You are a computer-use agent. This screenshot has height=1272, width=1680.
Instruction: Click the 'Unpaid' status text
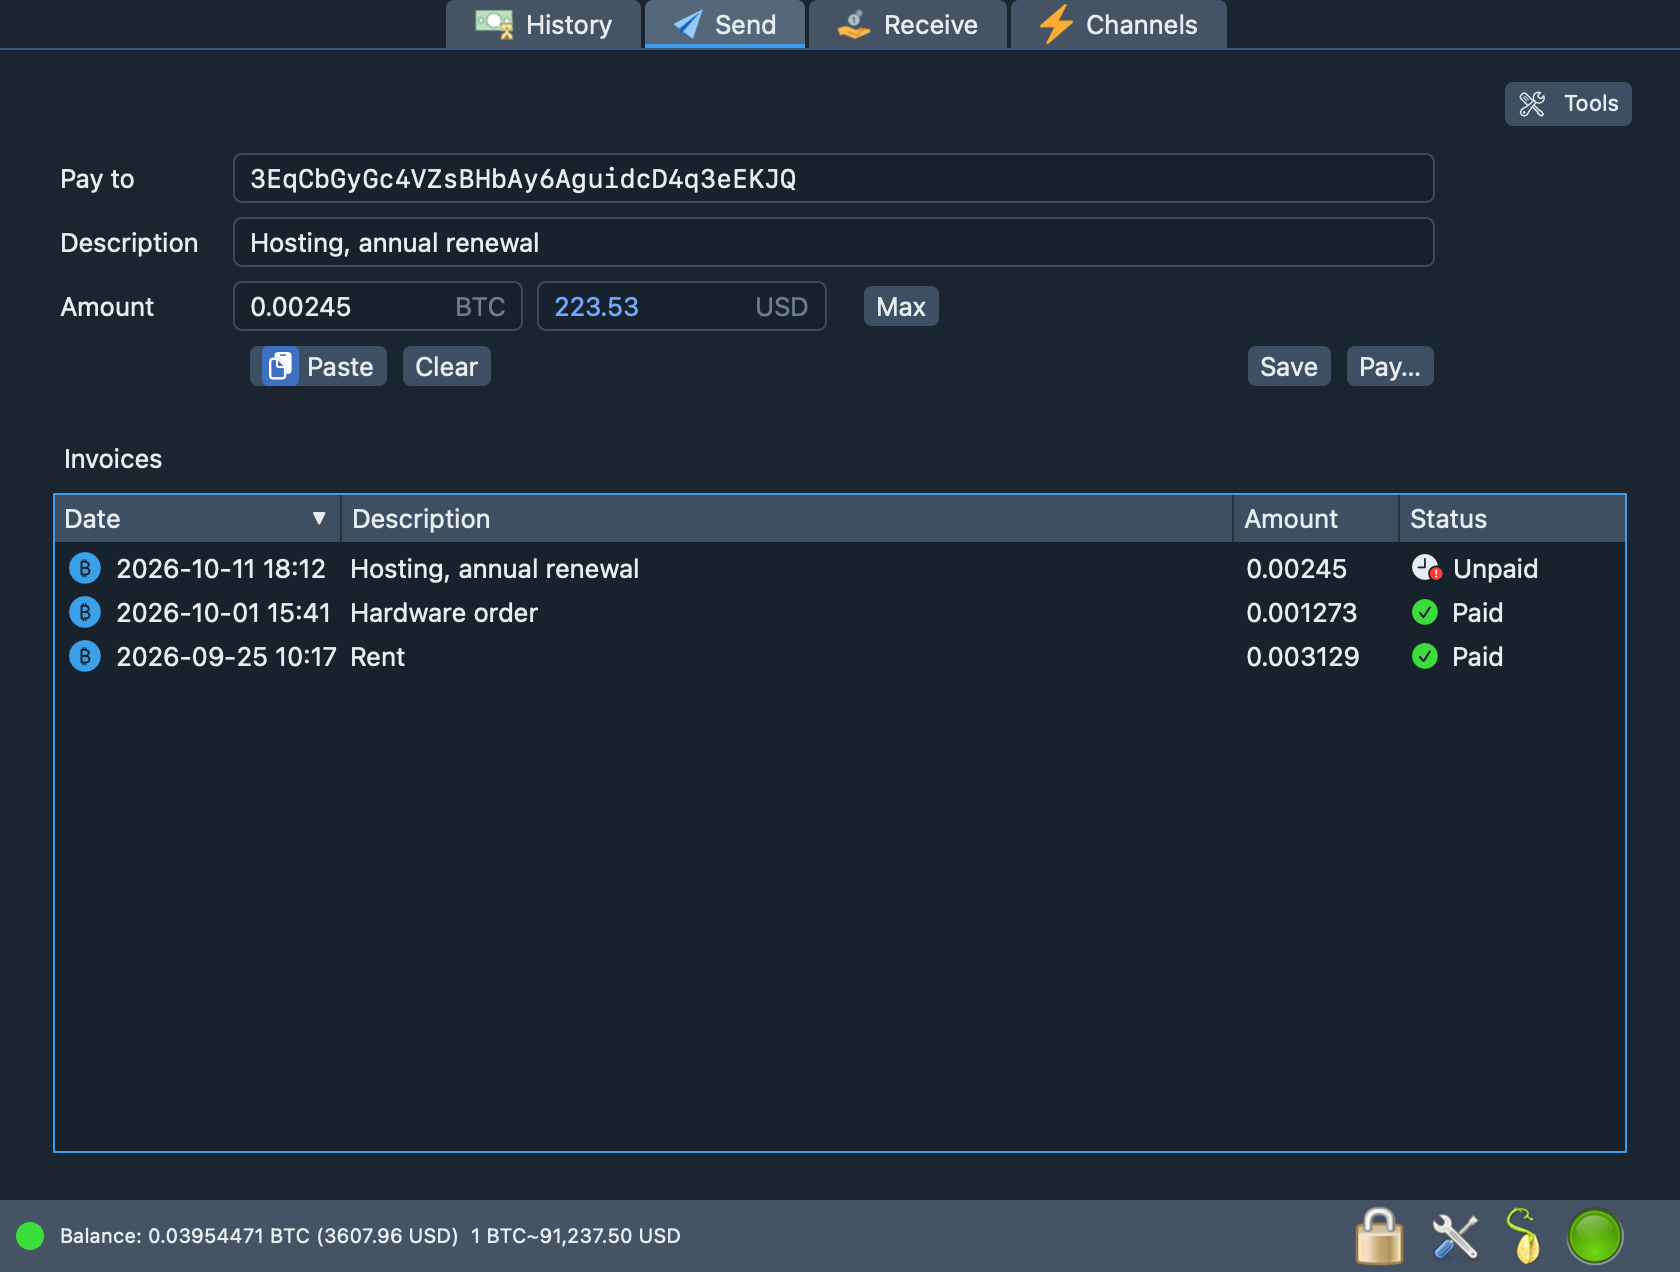click(1495, 569)
